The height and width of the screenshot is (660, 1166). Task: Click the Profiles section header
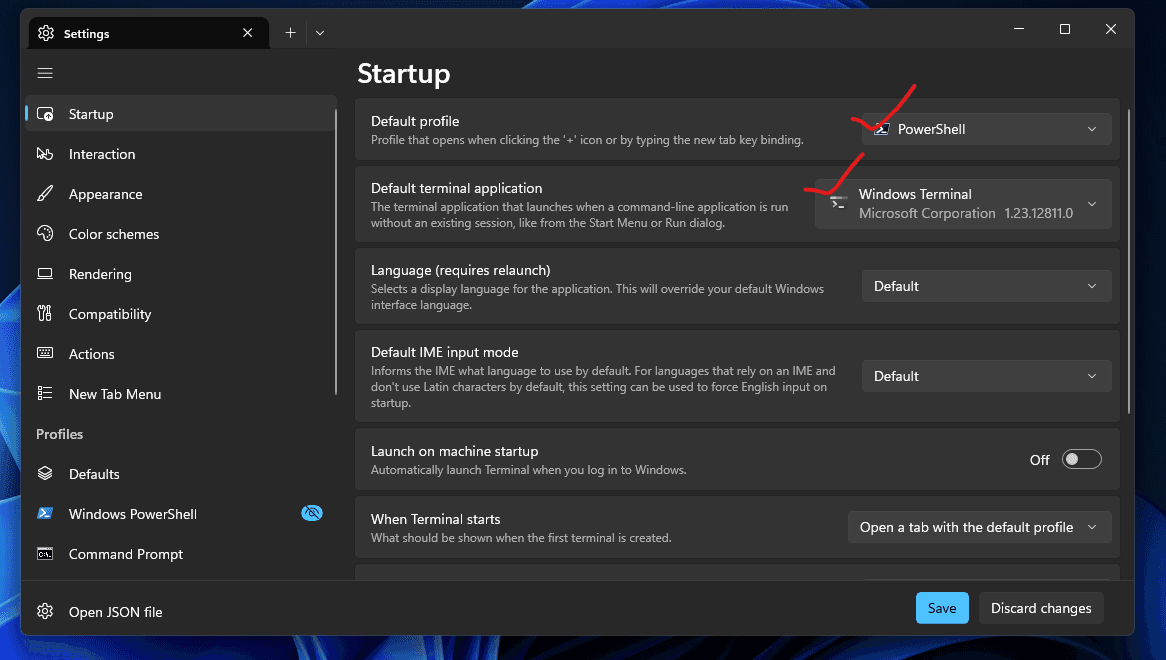59,434
